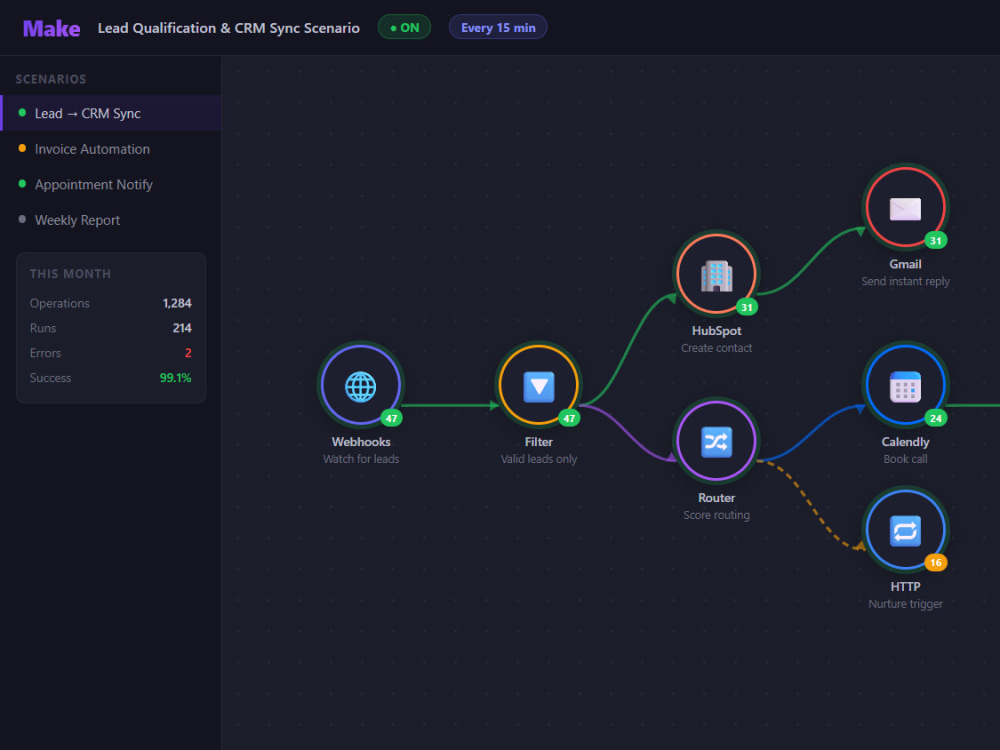Viewport: 1000px width, 750px height.
Task: Click the 'Valid leads only' subtitle
Action: [x=538, y=459]
